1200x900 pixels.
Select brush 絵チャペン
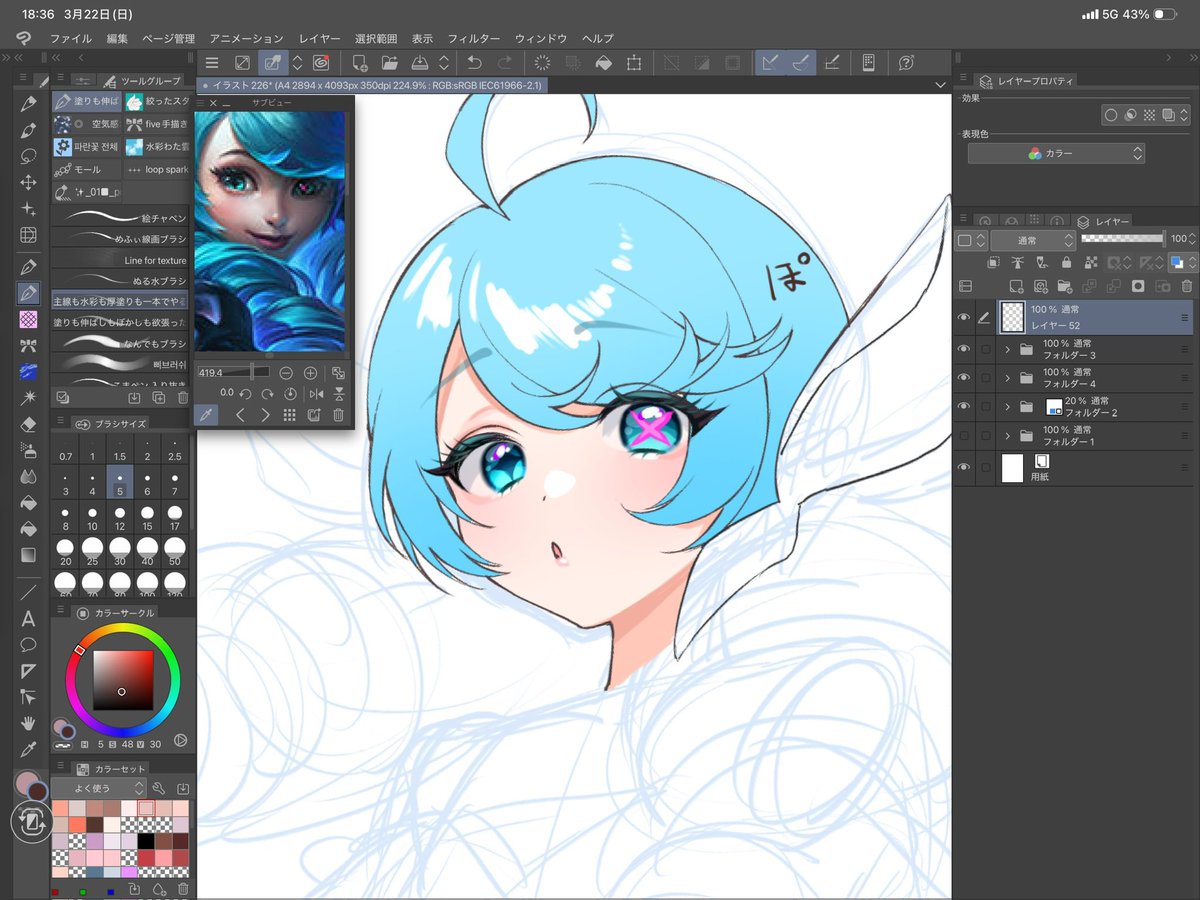point(120,216)
